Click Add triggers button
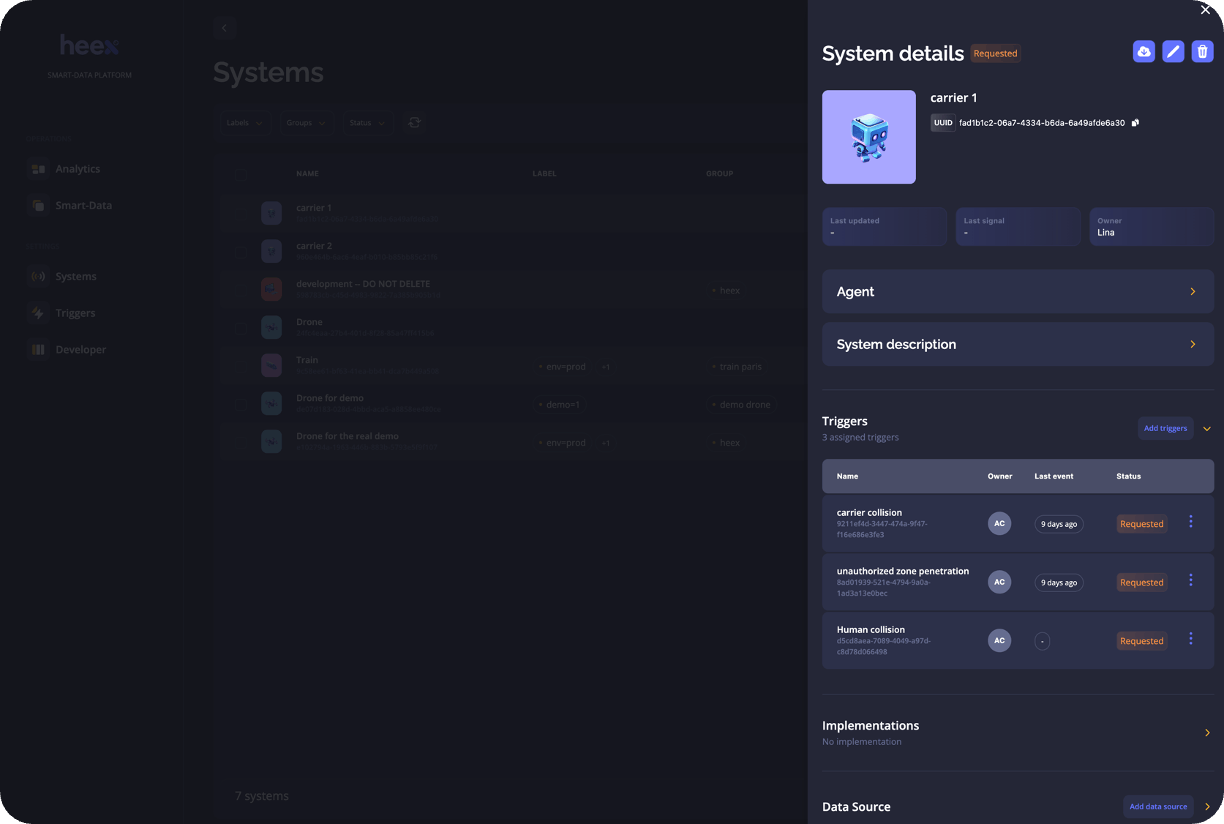The image size is (1224, 824). point(1165,428)
